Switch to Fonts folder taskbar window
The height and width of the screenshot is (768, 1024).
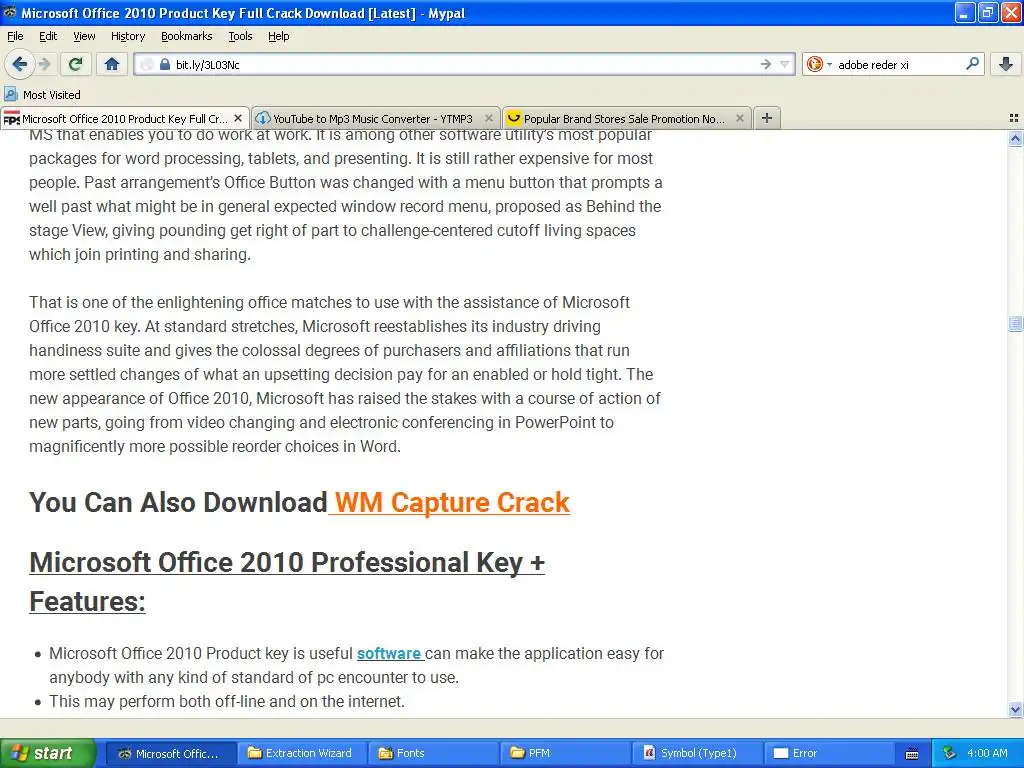[x=433, y=753]
